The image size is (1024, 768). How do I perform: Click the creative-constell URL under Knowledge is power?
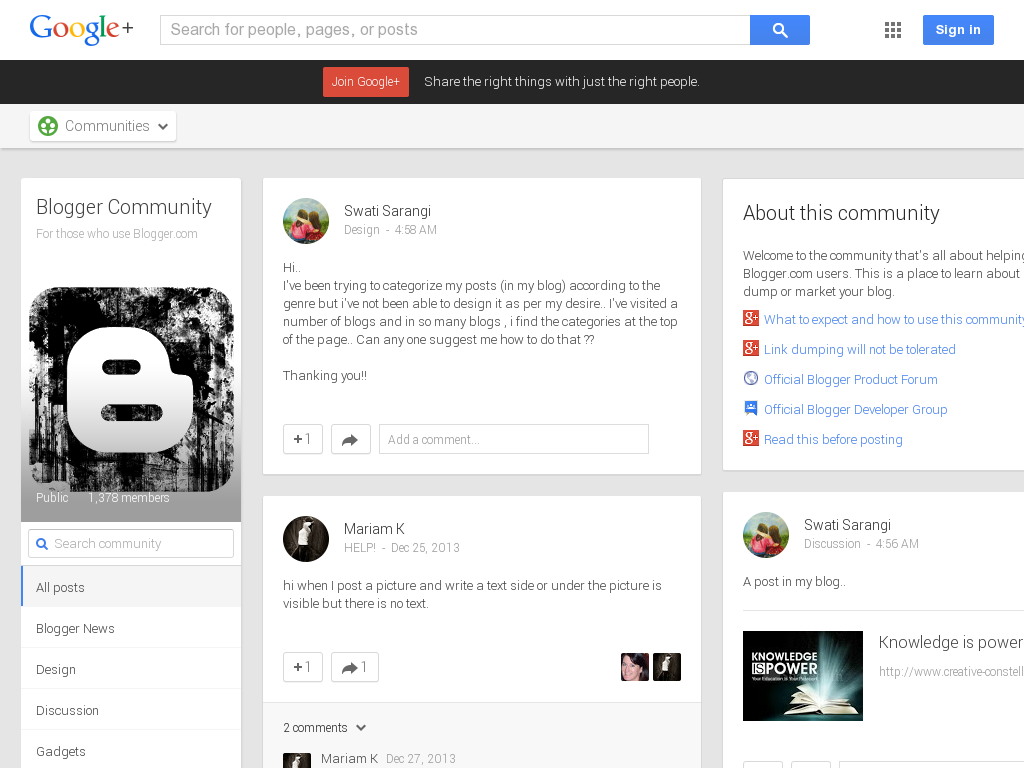click(952, 671)
